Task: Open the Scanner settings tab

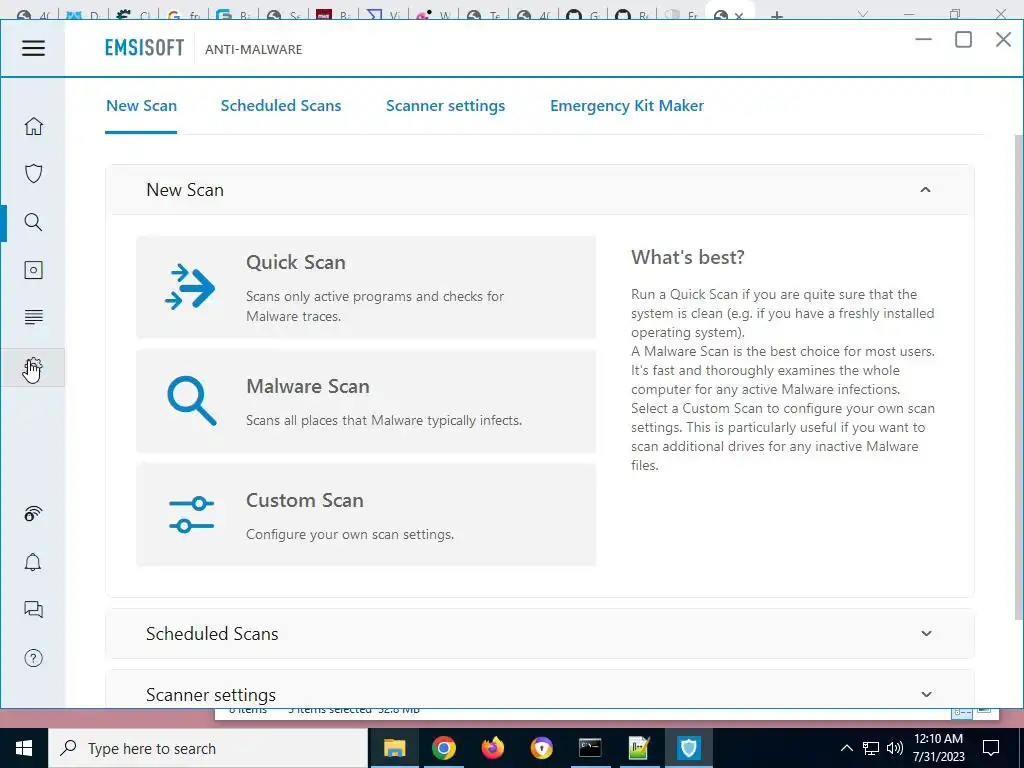Action: 445,106
